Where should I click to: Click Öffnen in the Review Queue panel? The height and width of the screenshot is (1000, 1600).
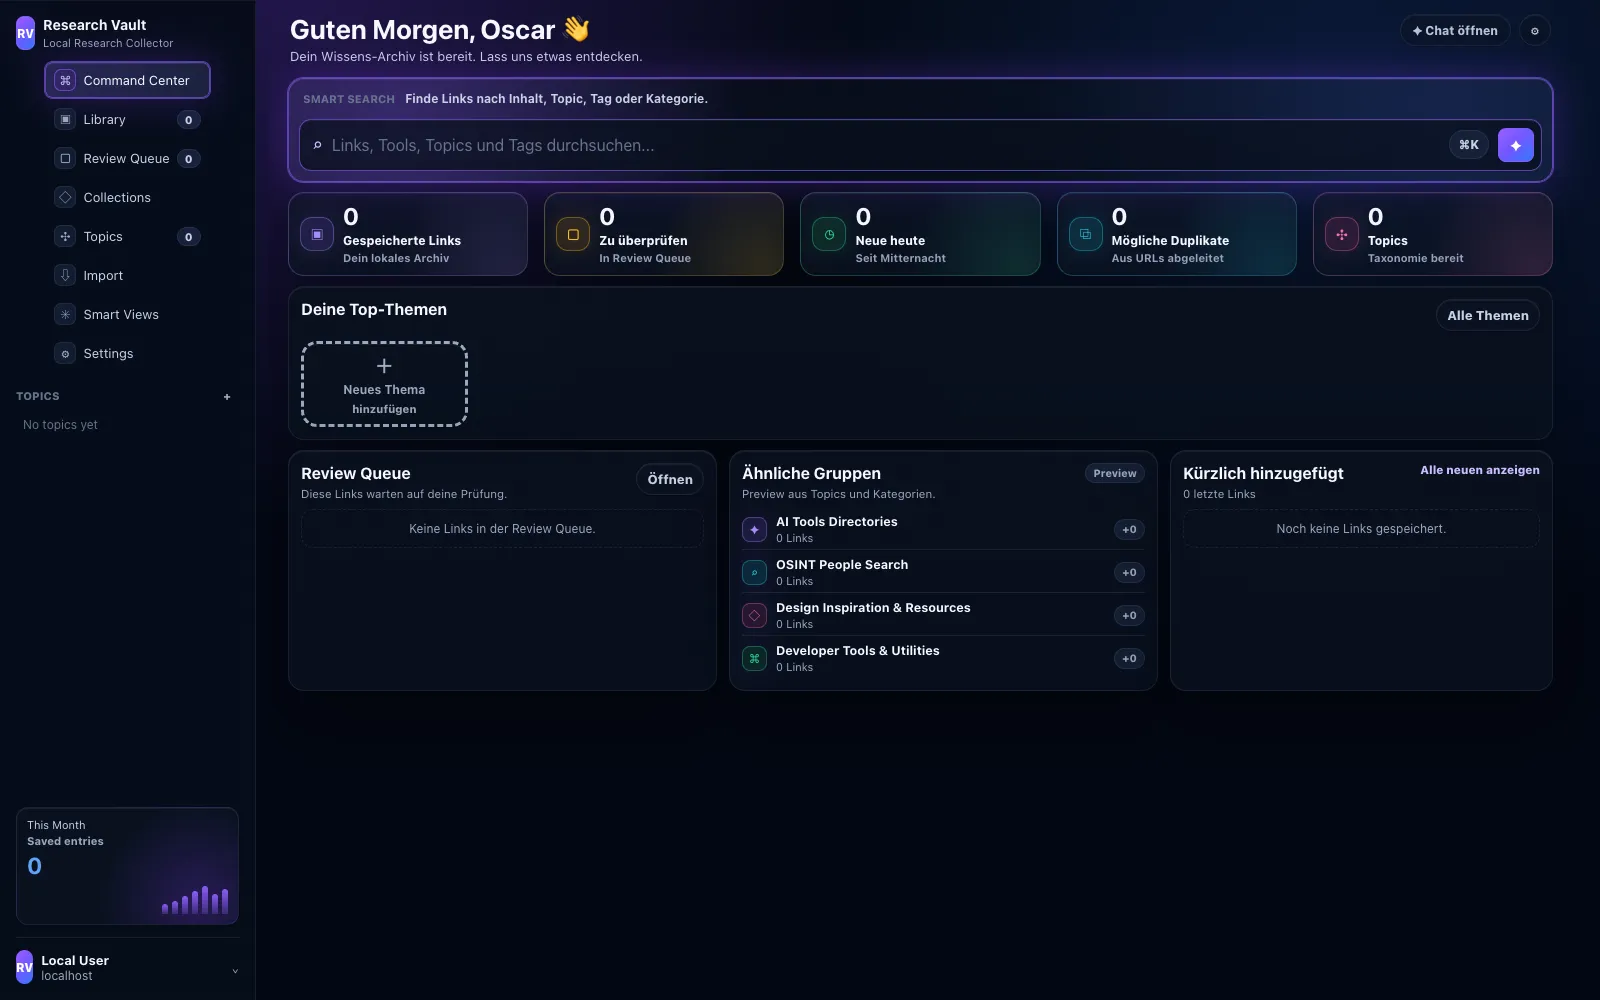670,479
